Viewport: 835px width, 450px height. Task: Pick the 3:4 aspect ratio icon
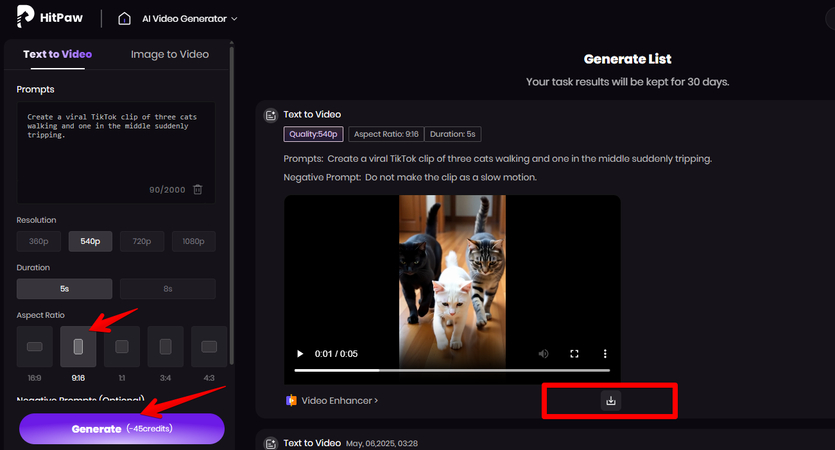(x=166, y=347)
